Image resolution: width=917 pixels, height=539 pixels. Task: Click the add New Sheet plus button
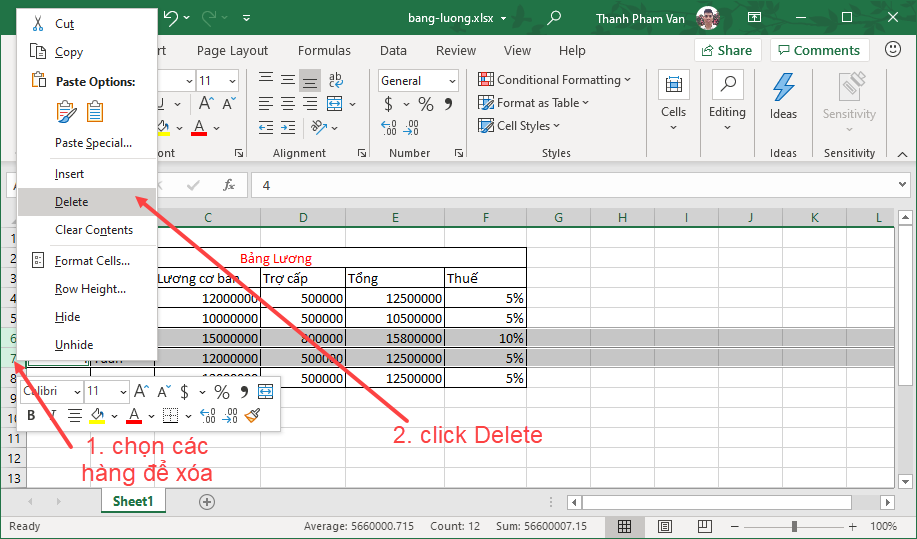(x=206, y=502)
